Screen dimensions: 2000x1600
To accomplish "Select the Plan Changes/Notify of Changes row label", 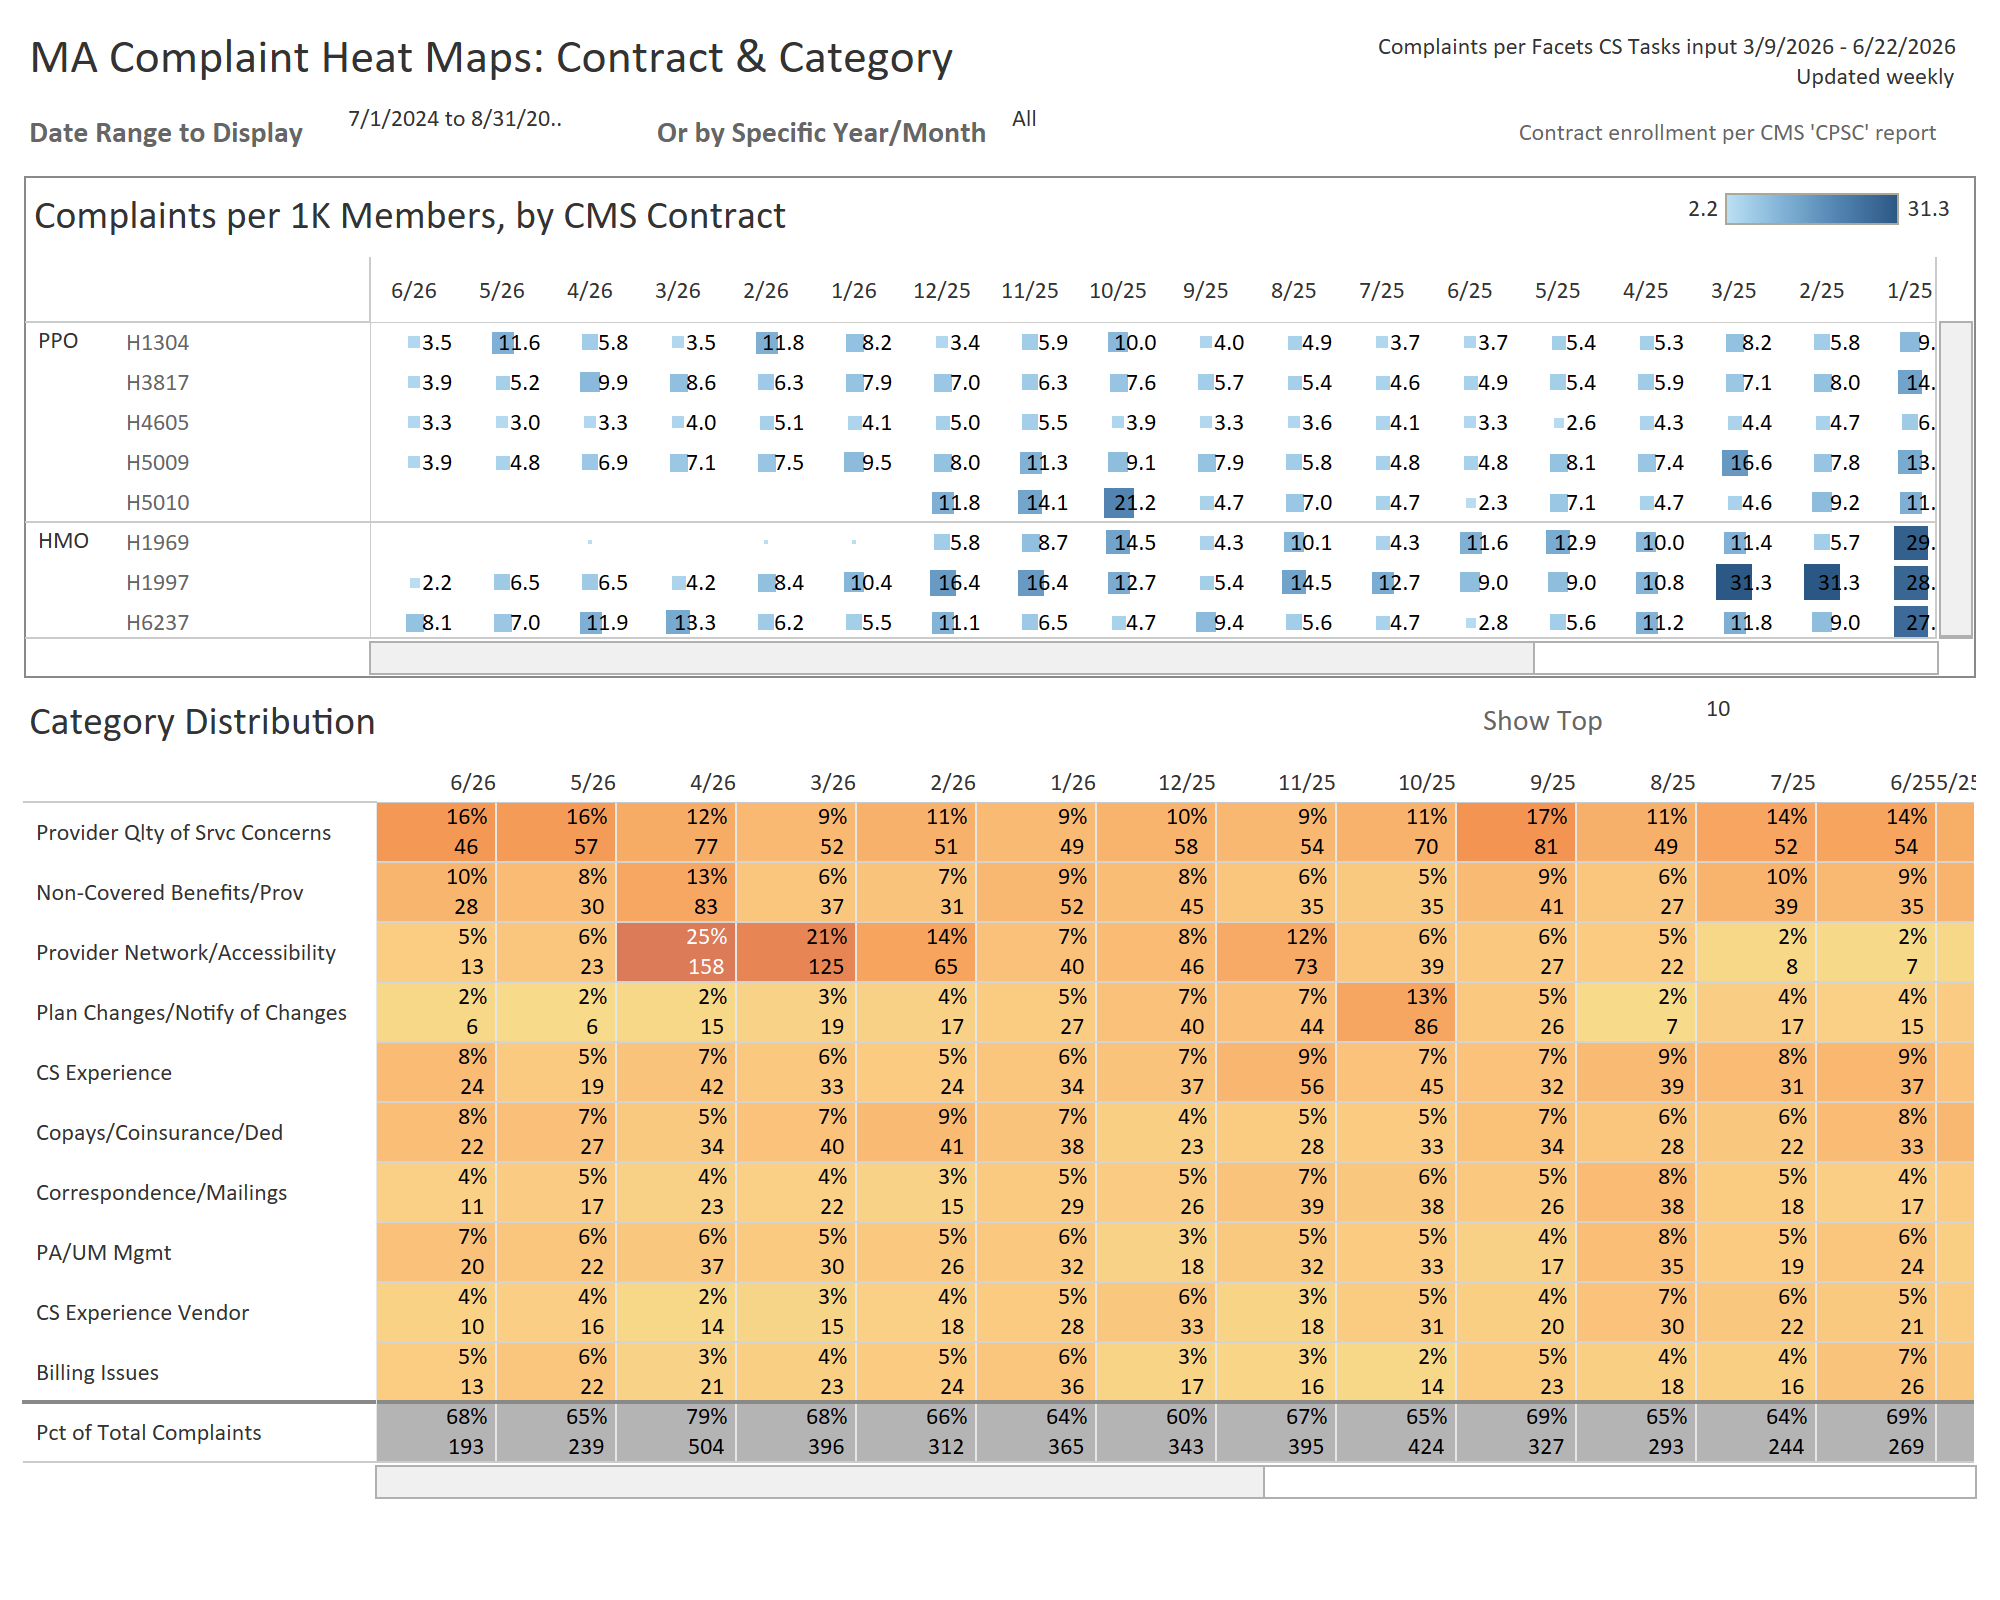I will pos(191,1013).
